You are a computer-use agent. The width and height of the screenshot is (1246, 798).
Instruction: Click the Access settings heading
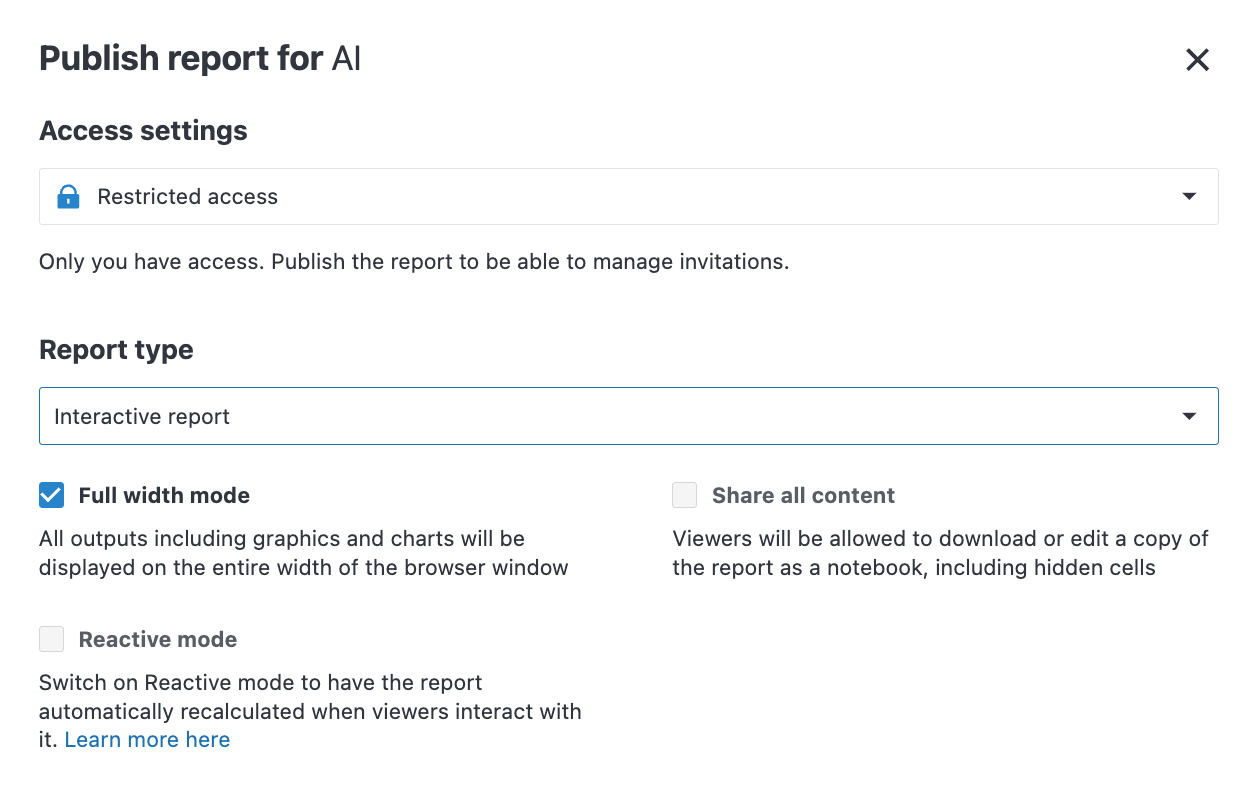142,130
